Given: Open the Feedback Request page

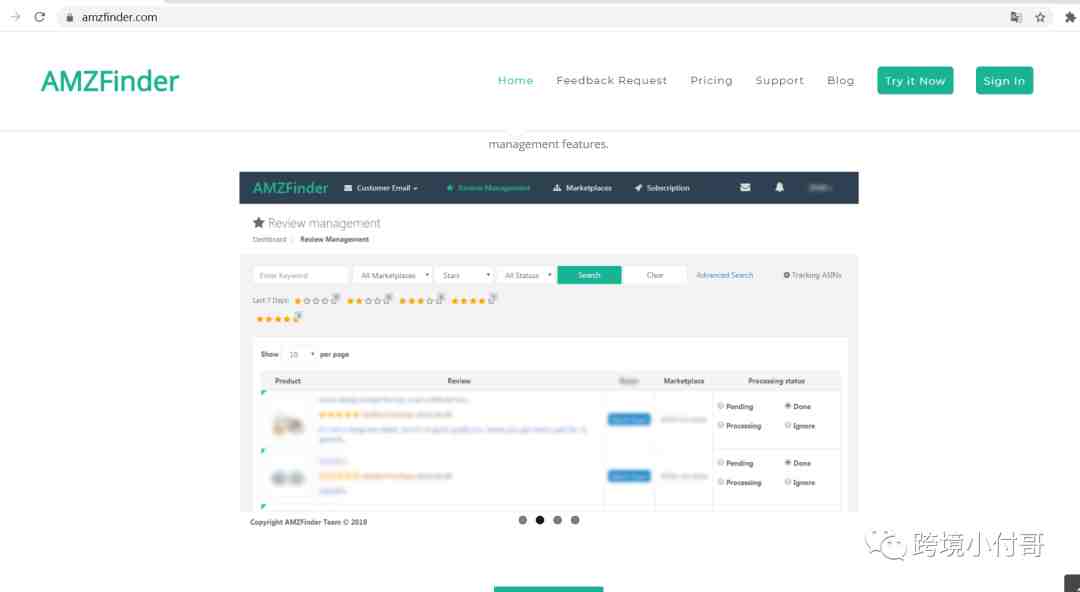Looking at the screenshot, I should tap(612, 81).
